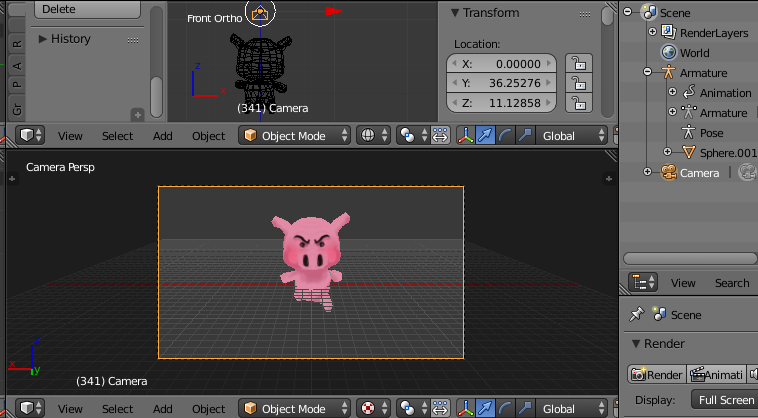Viewport: 758px width, 418px height.
Task: Lock the Y location value
Action: 579,83
